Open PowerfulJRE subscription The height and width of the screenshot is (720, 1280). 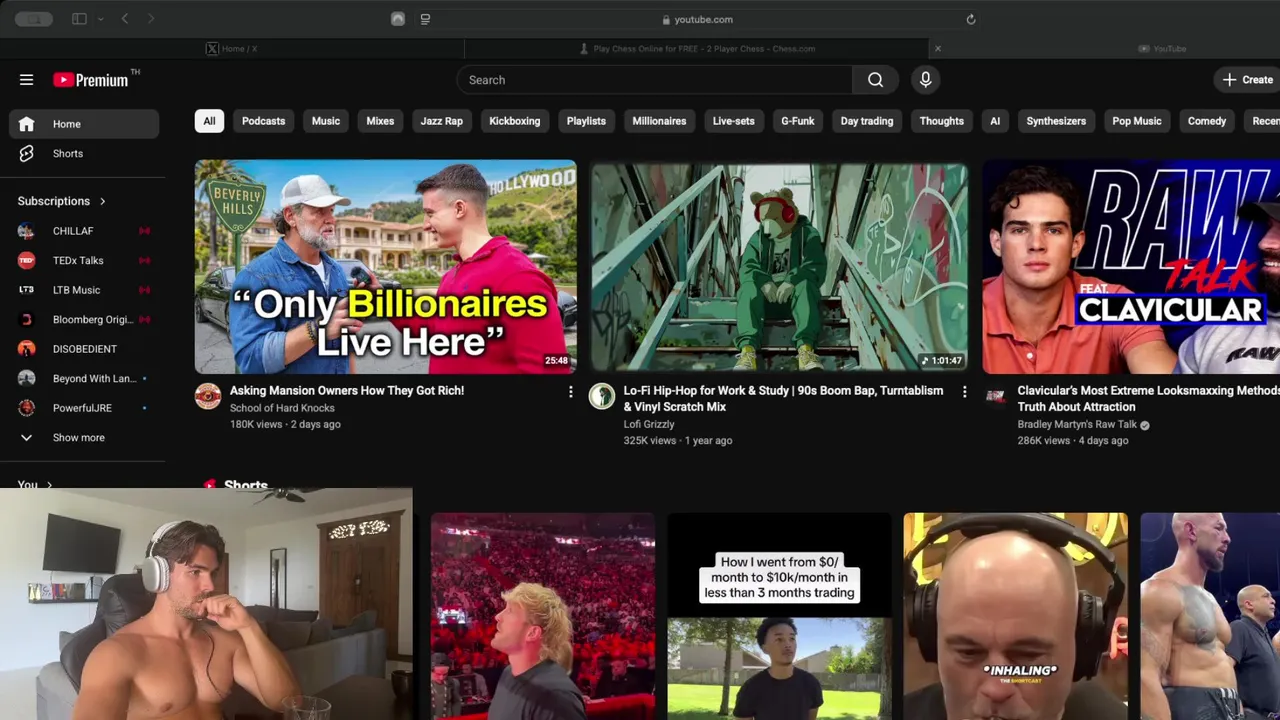(x=84, y=408)
